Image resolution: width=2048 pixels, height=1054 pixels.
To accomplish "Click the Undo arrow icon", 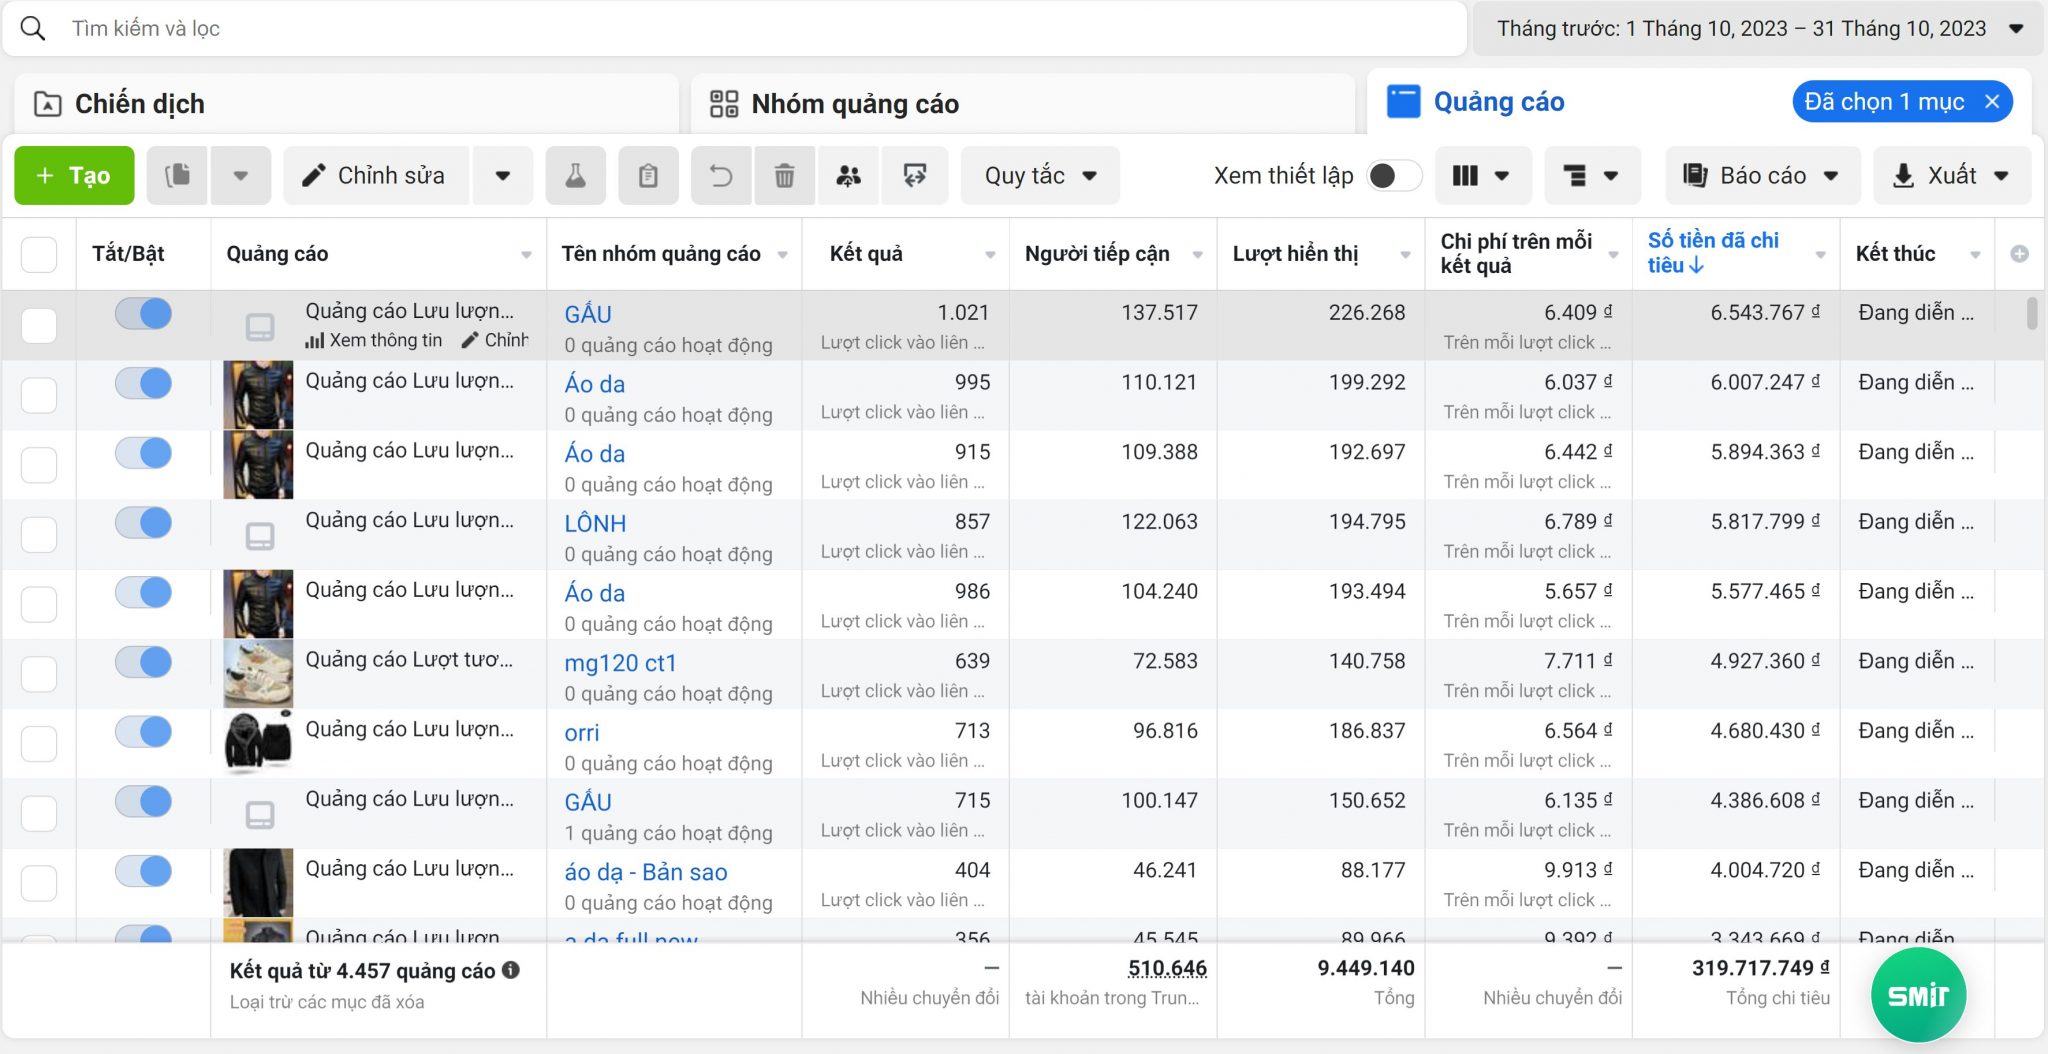I will tap(721, 175).
